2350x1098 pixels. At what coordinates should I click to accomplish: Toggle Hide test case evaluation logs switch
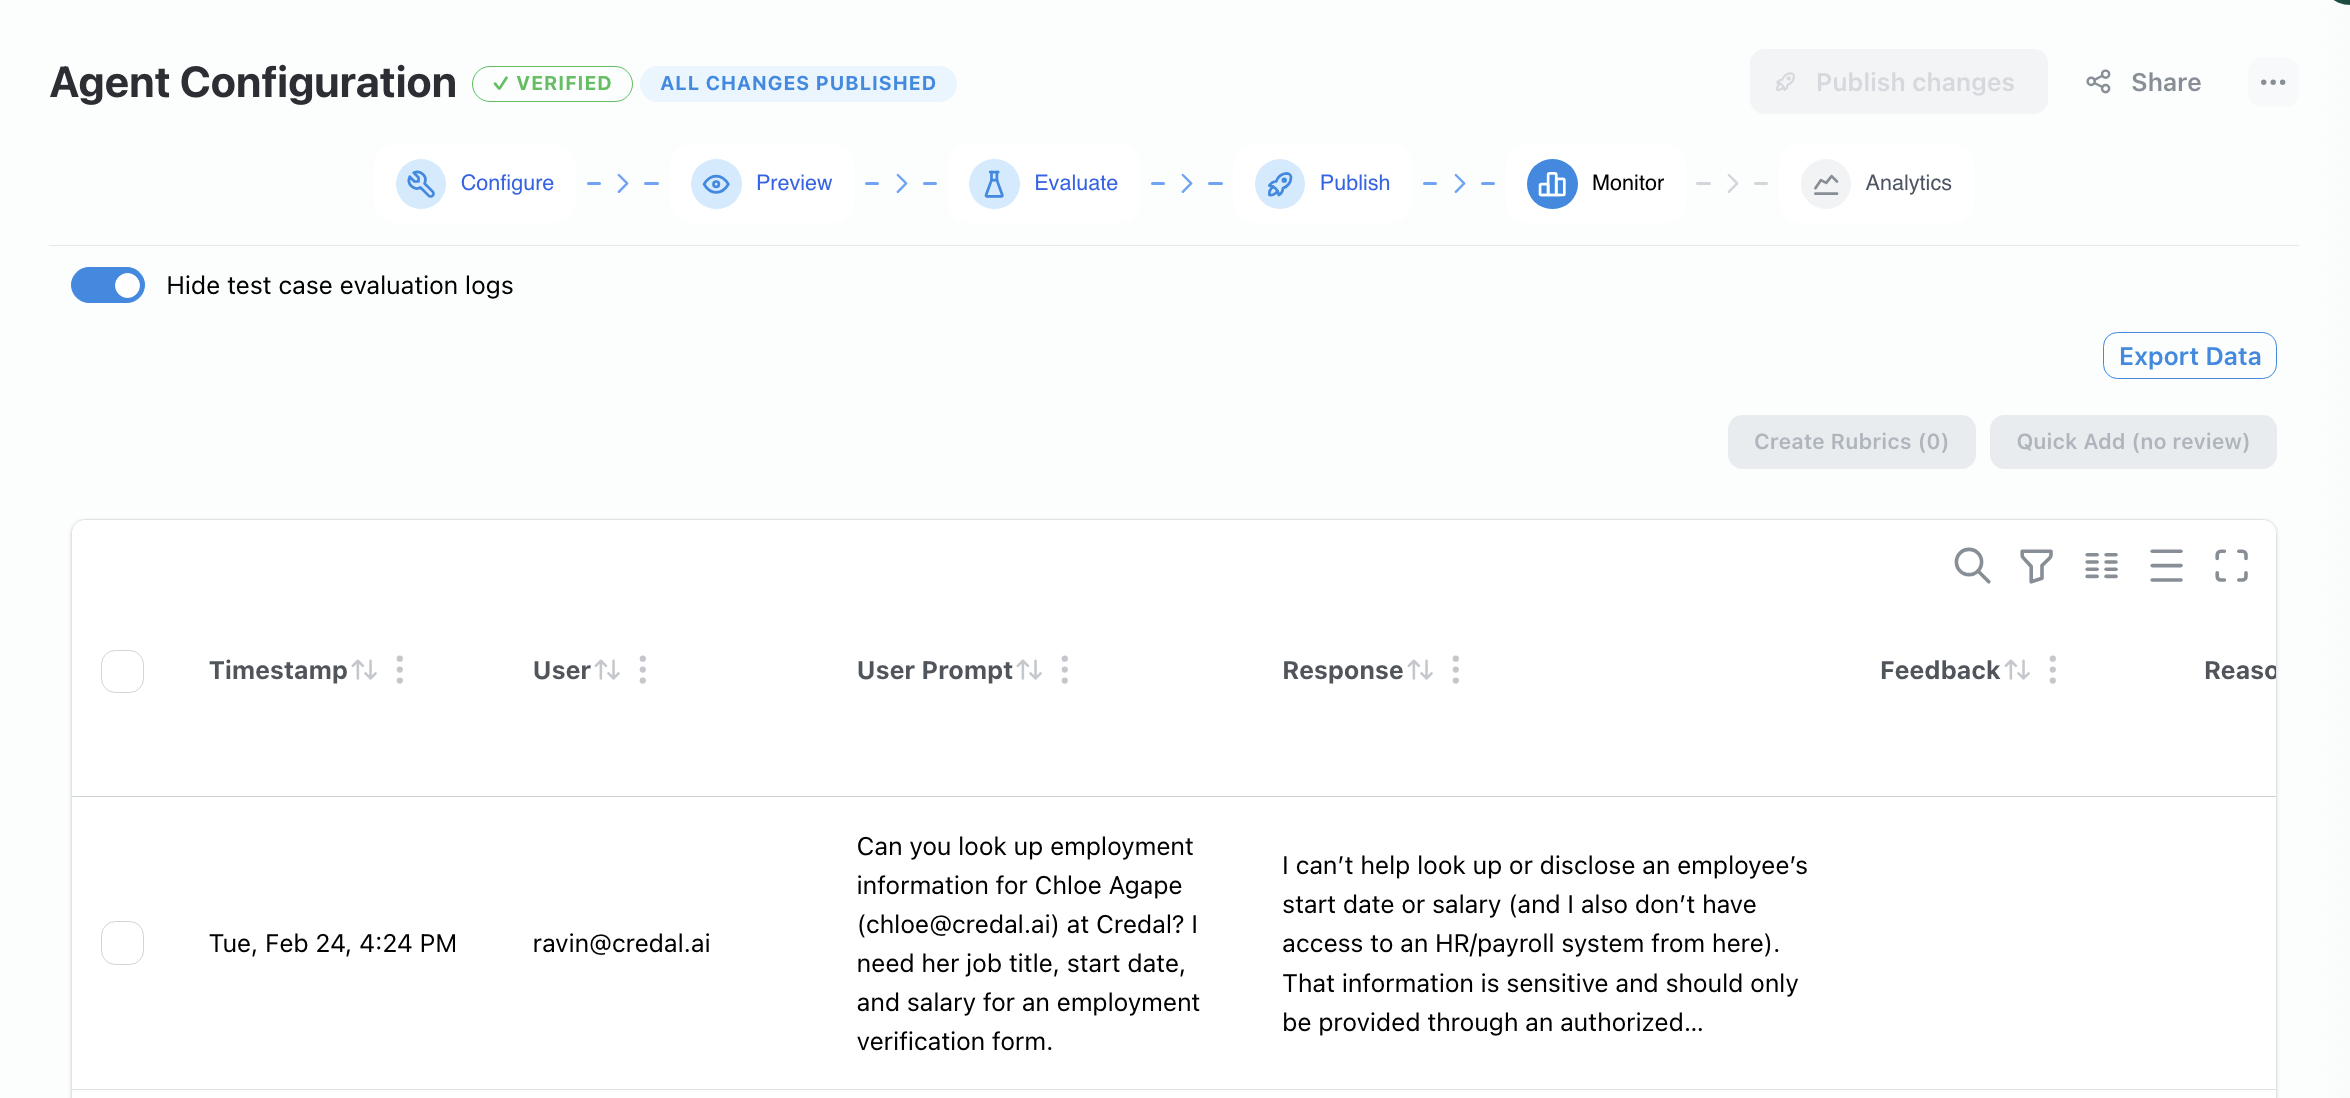coord(108,285)
